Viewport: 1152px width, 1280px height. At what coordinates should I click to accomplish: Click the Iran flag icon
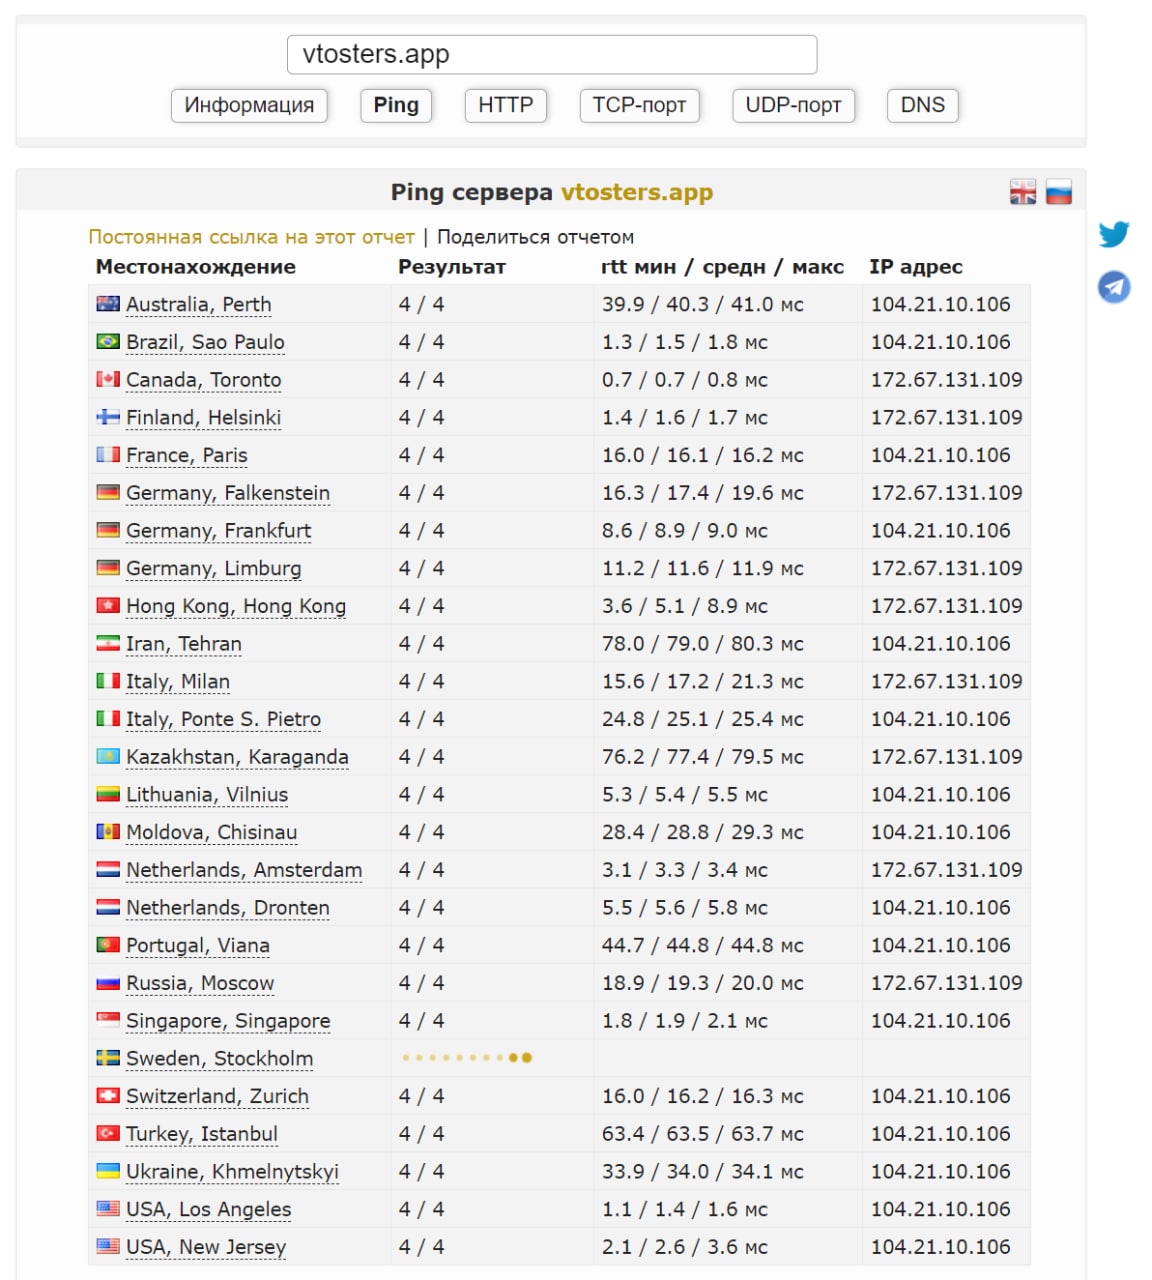point(108,644)
